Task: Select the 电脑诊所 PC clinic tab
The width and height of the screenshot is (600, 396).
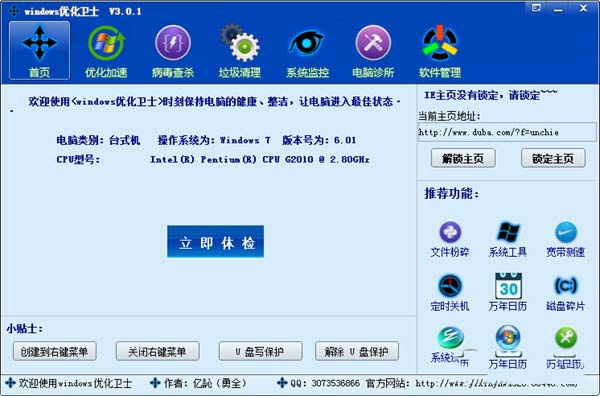Action: coord(373,52)
